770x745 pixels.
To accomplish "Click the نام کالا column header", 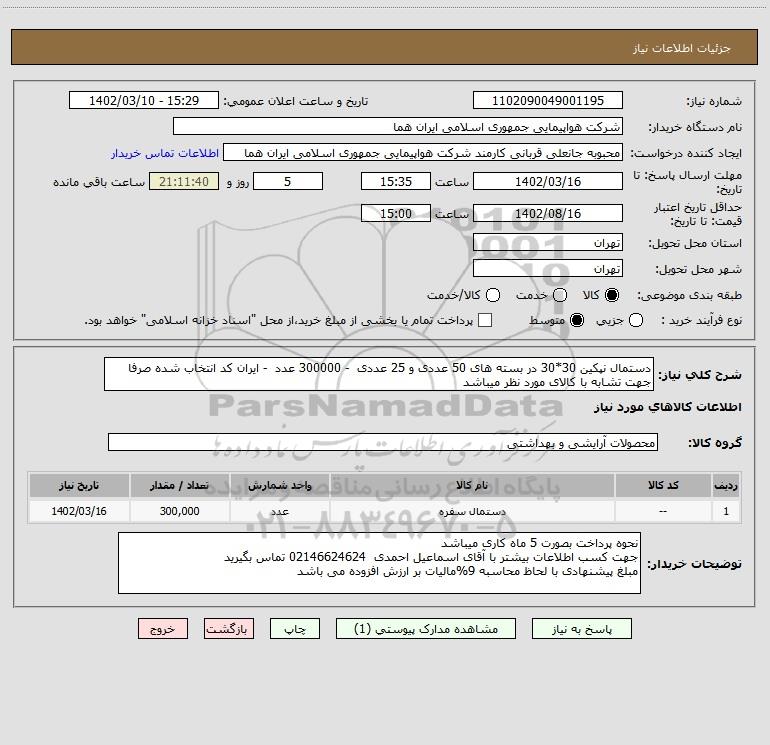I will click(472, 485).
